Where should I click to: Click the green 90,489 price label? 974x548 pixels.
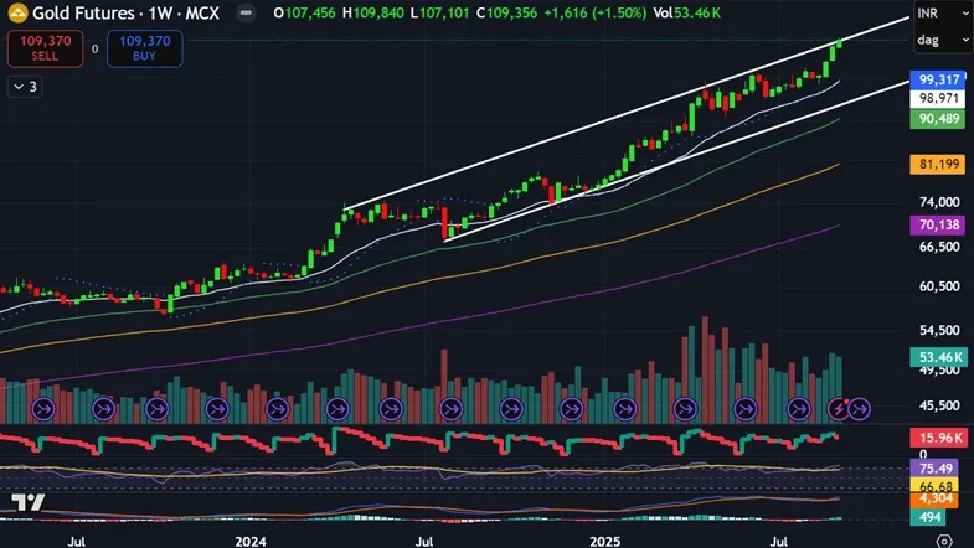pyautogui.click(x=938, y=119)
